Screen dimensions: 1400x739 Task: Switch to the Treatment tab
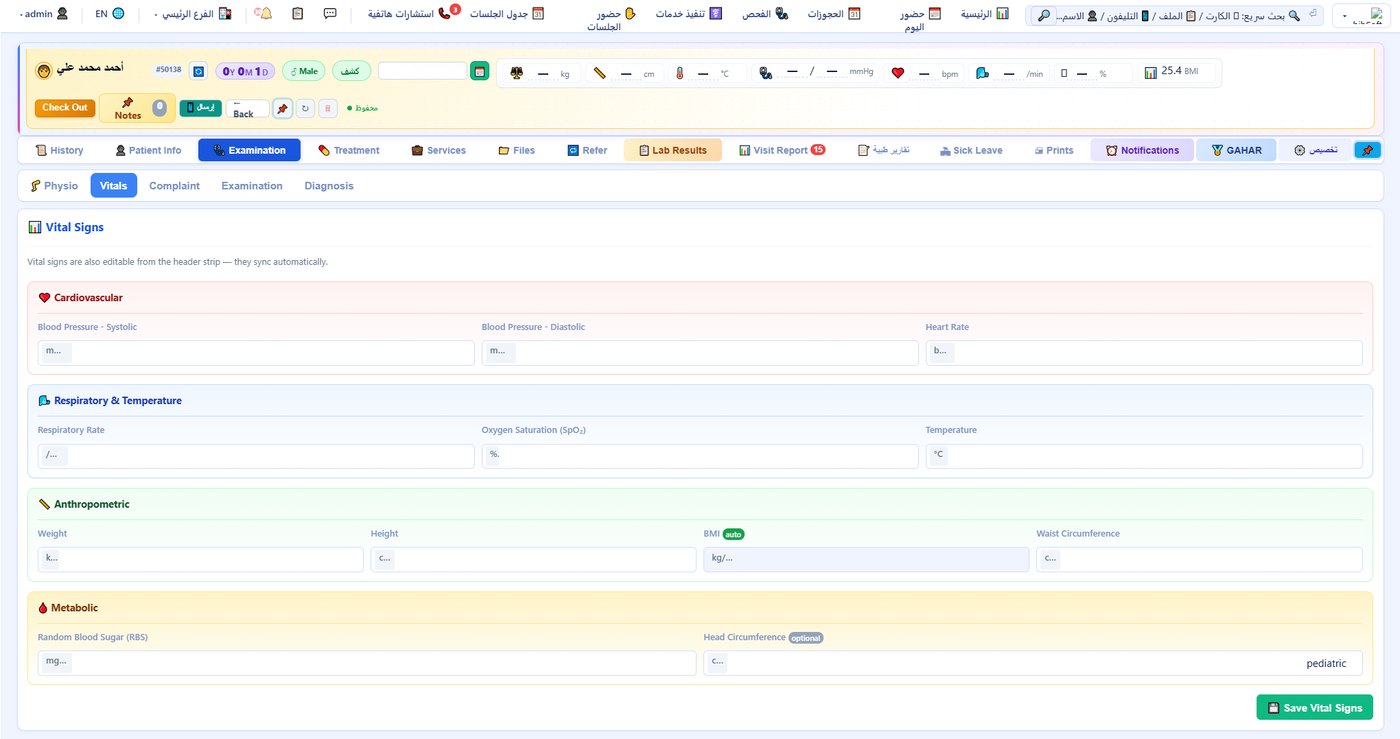point(349,150)
